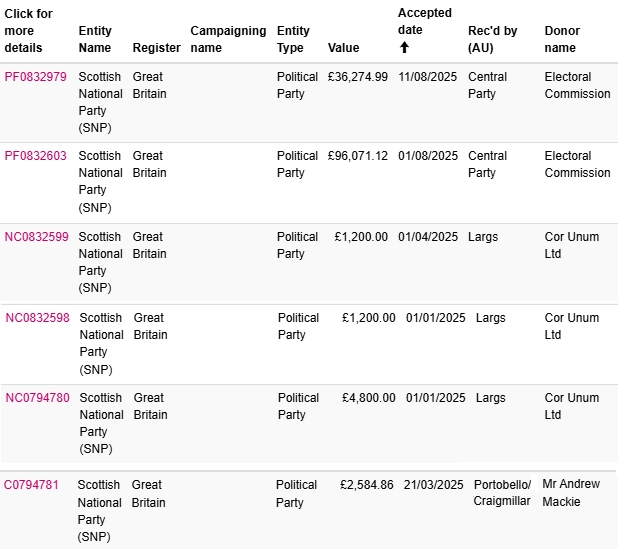This screenshot has height=549, width=618.
Task: Open donation record PF0832979
Action: [x=35, y=76]
